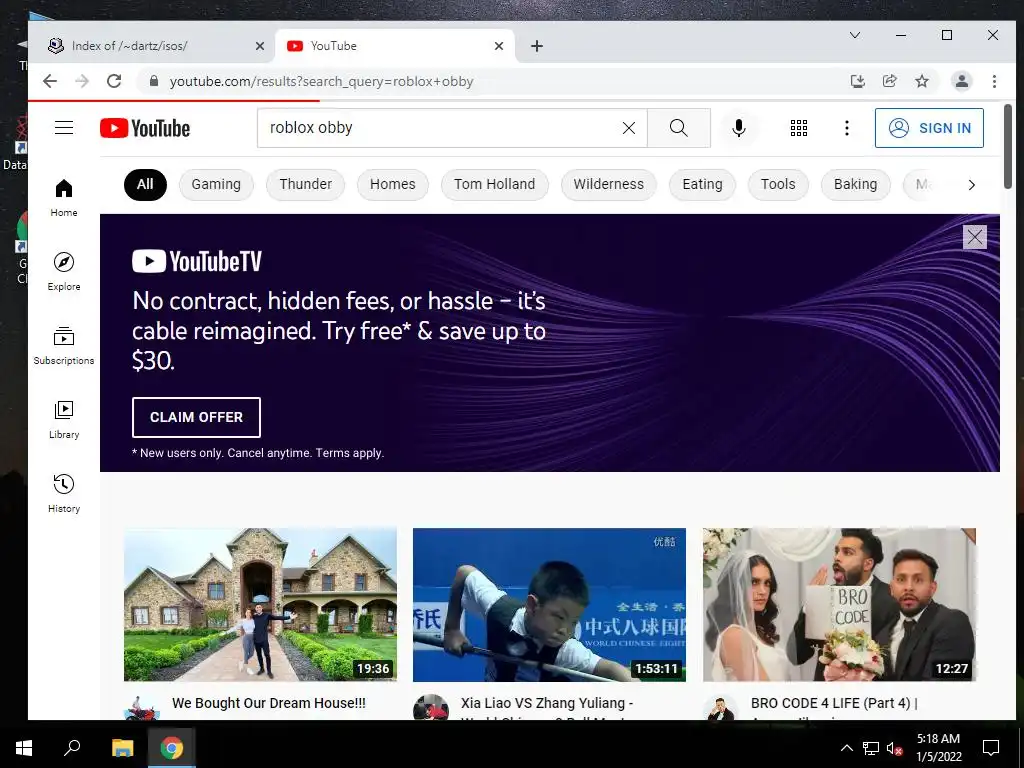The image size is (1024, 768).
Task: Open Xia Liao VS Zhang Yuliang title link
Action: 547,703
